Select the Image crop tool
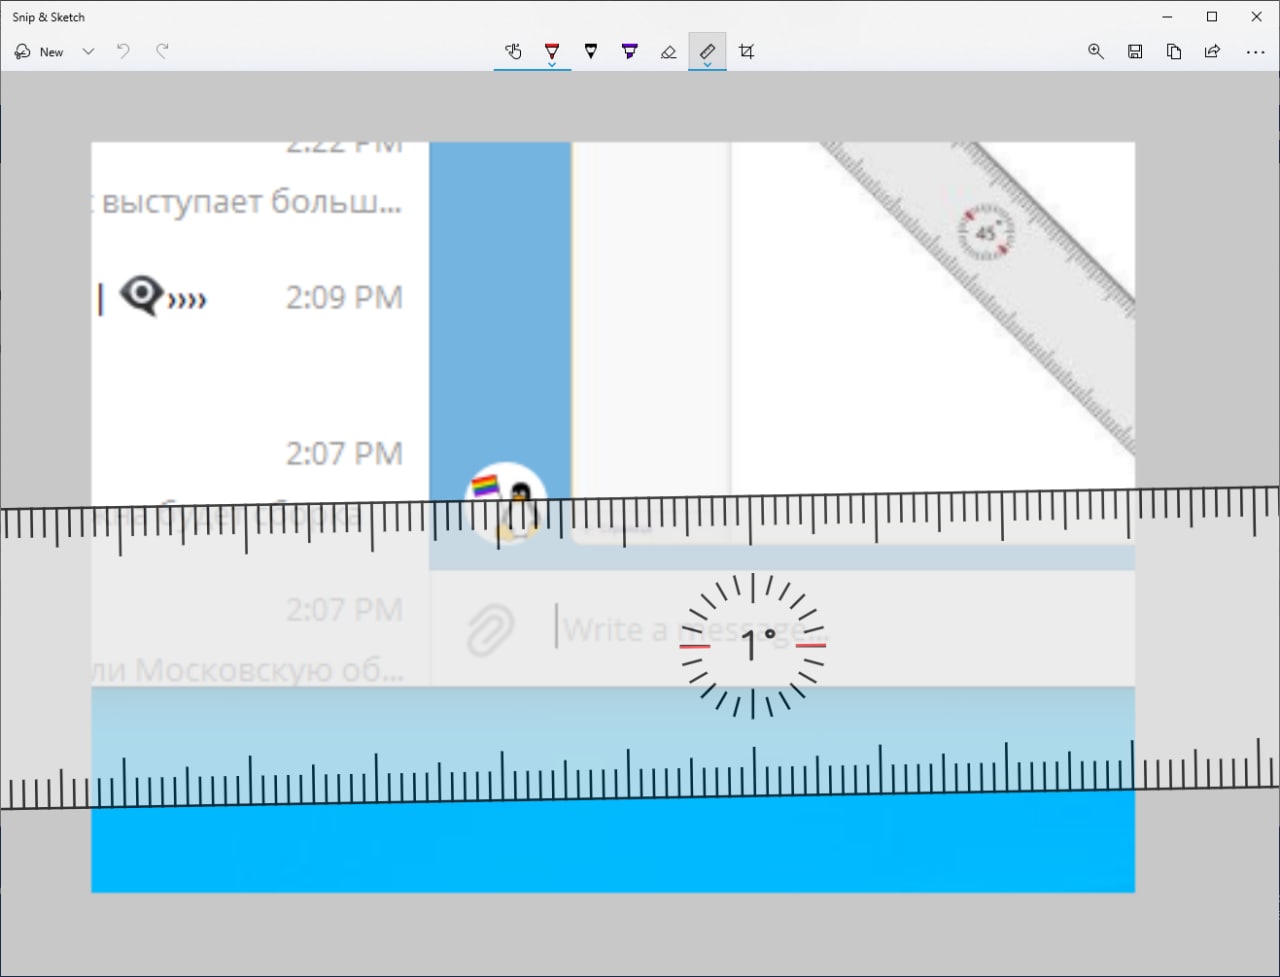 (x=746, y=51)
